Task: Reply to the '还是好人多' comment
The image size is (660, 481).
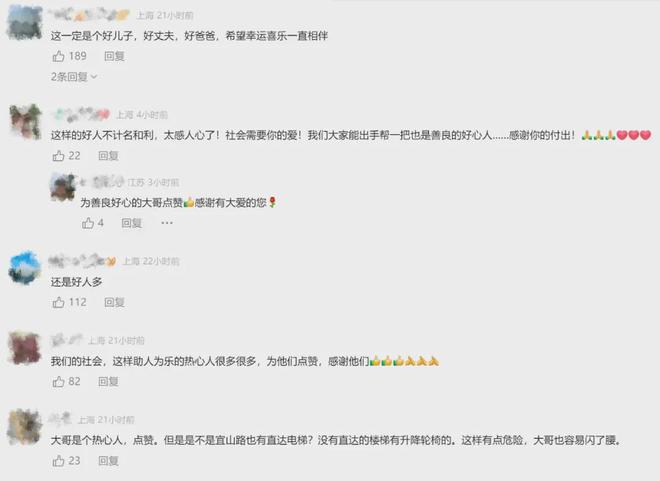Action: click(x=114, y=302)
